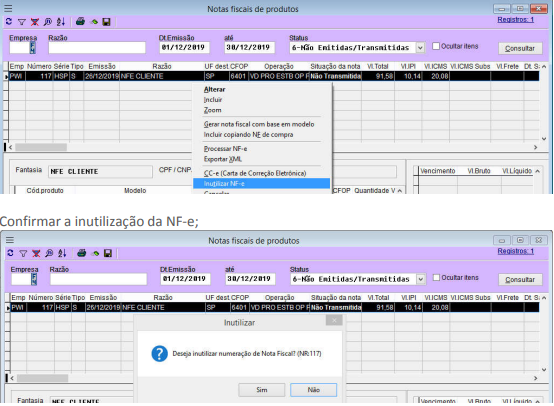This screenshot has width=554, height=406.
Task: Toggle Ocultar itens checkbox in the Inutilizar dialog window
Action: (436, 278)
